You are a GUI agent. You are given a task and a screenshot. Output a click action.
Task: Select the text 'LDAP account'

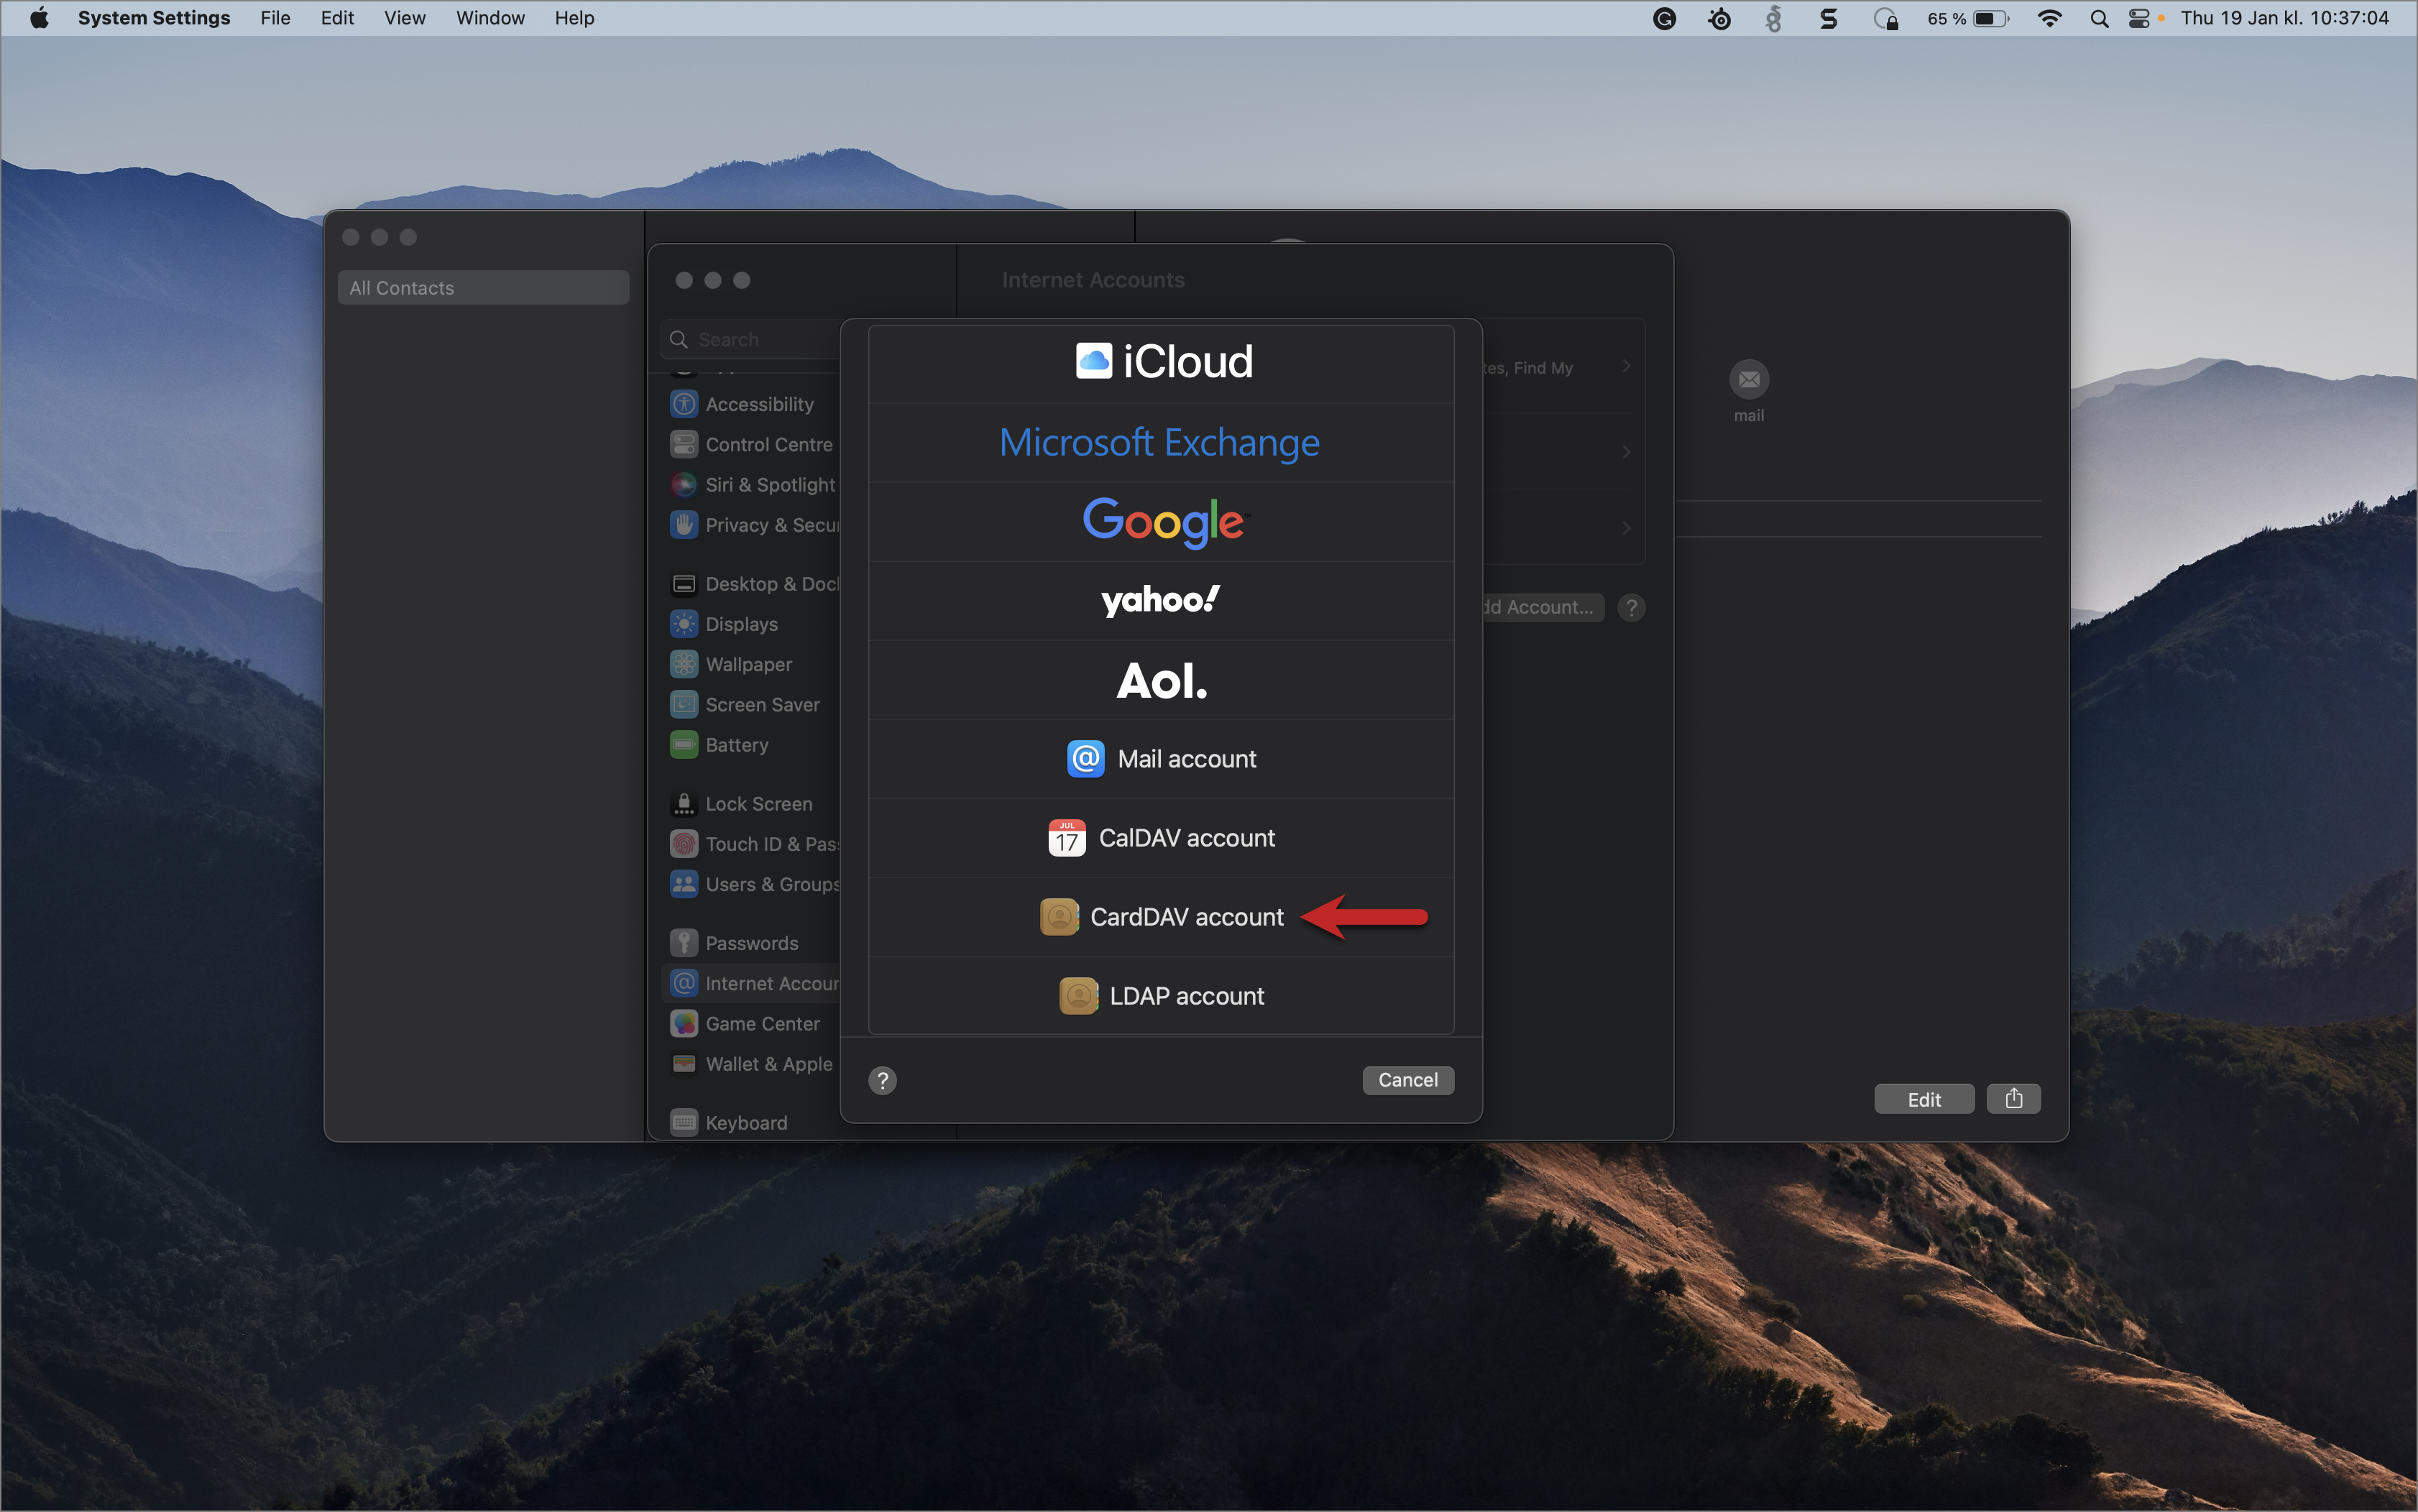coord(1187,996)
